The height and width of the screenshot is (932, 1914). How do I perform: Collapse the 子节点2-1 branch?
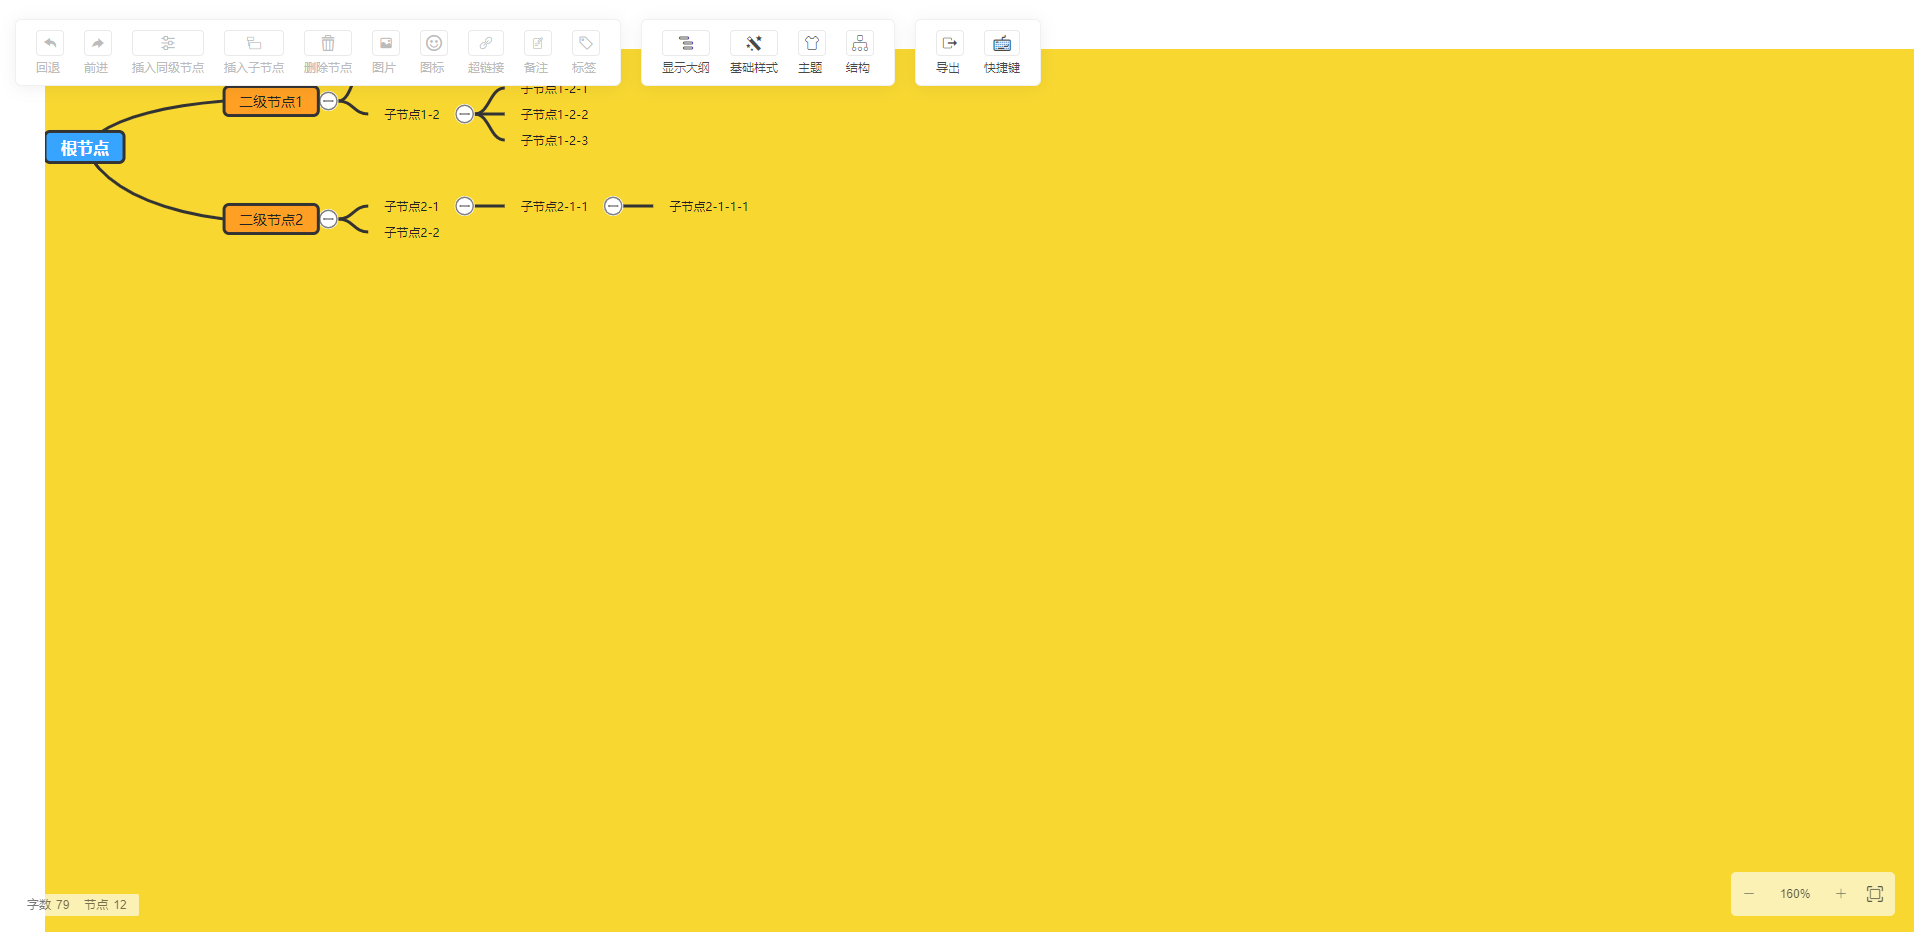(x=464, y=206)
